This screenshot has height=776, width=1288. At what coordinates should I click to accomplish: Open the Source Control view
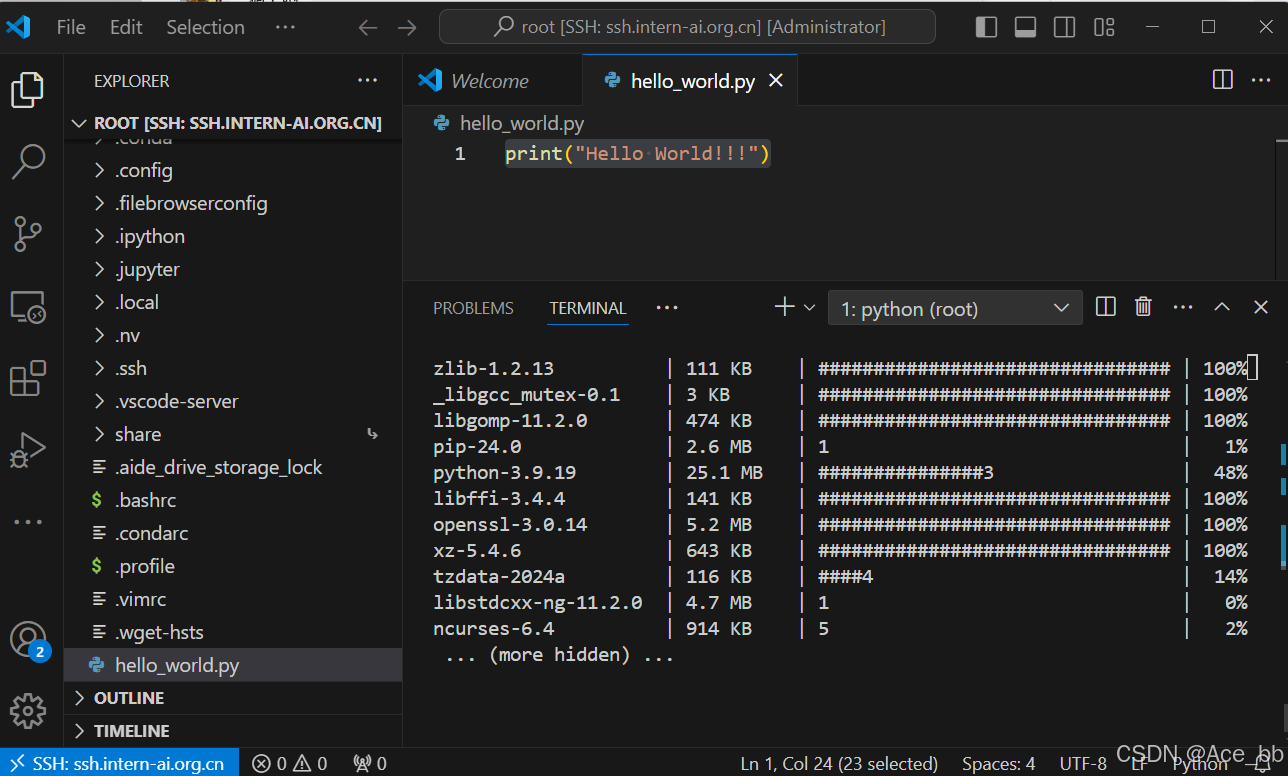point(28,233)
